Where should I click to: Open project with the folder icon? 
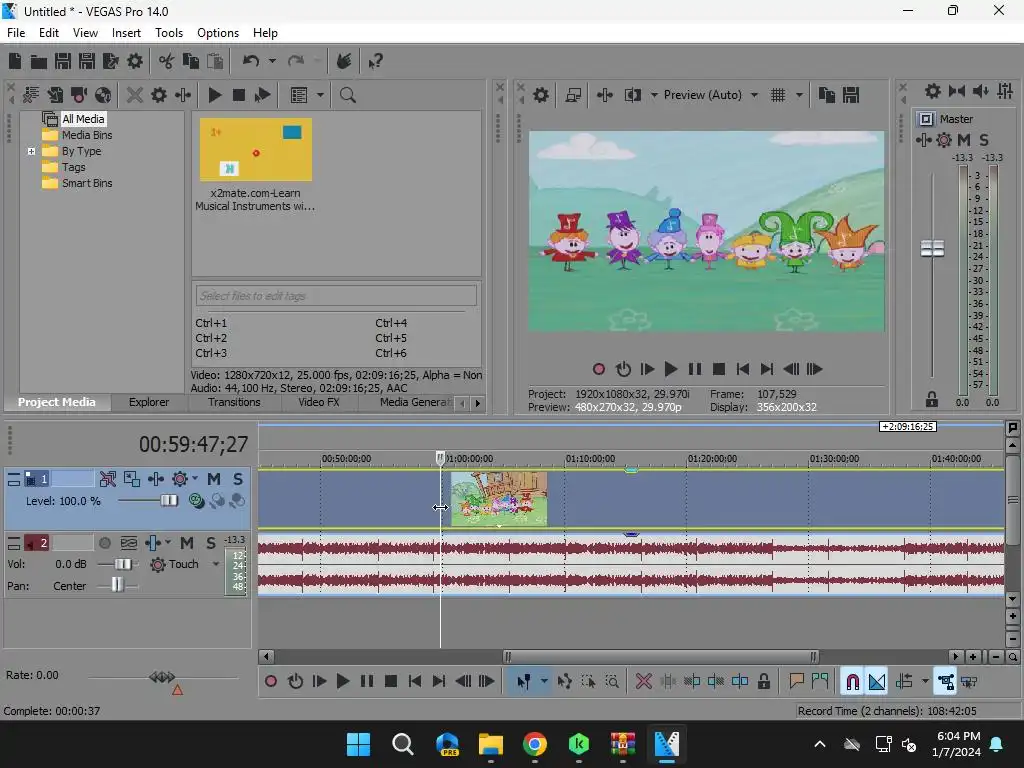click(x=39, y=61)
